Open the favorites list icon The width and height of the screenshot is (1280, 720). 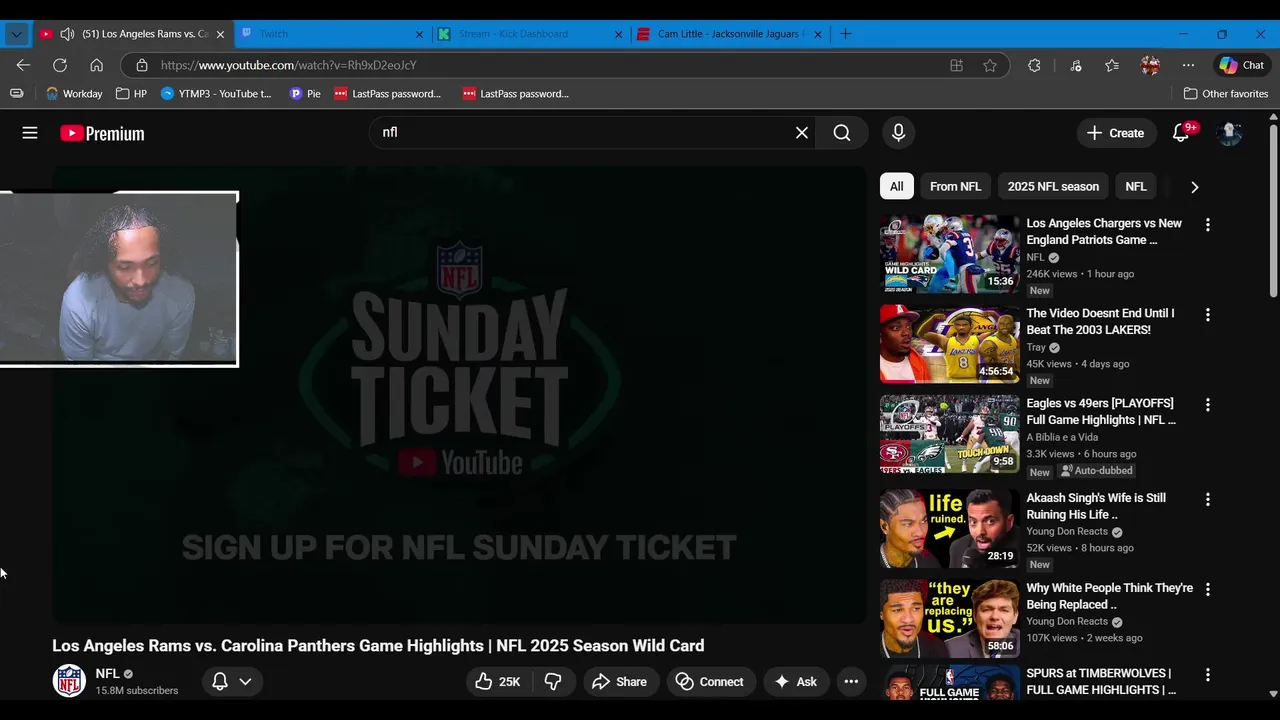coord(1112,65)
